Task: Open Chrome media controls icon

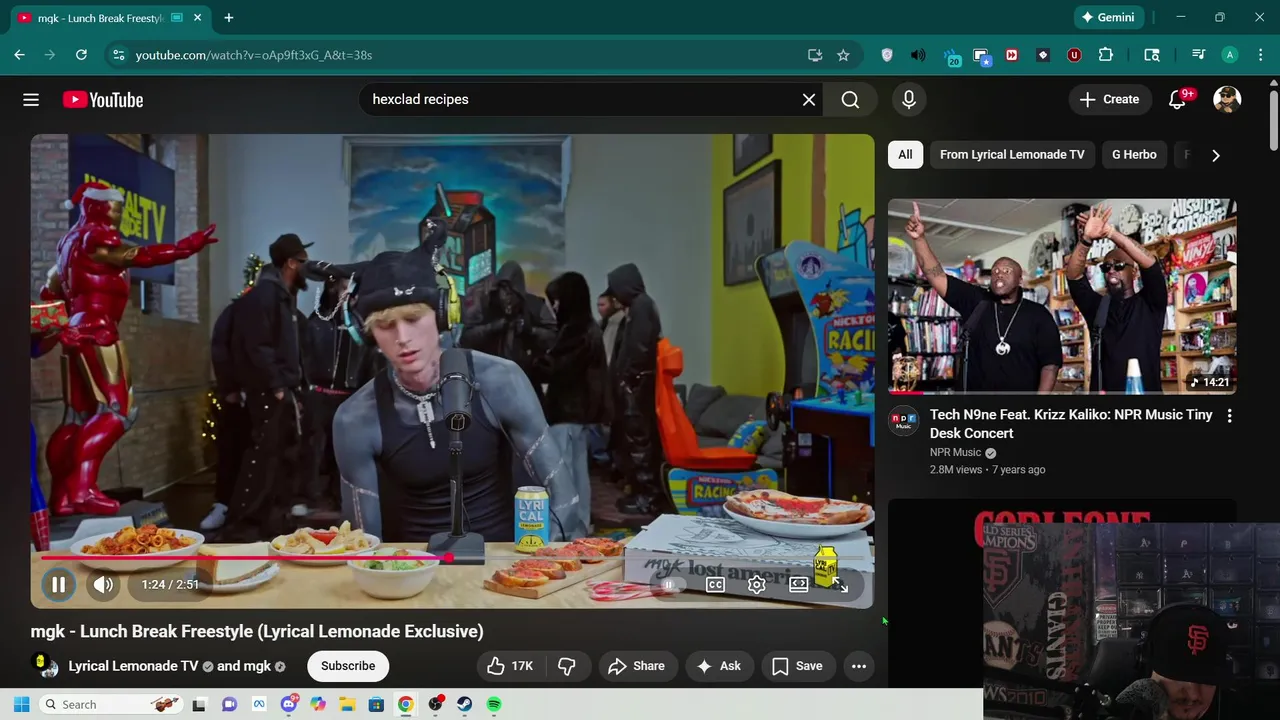Action: pyautogui.click(x=1198, y=55)
